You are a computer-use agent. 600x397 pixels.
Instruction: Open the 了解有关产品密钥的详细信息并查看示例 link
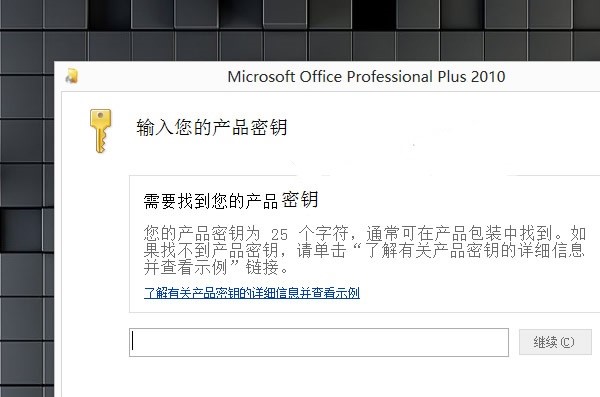252,293
